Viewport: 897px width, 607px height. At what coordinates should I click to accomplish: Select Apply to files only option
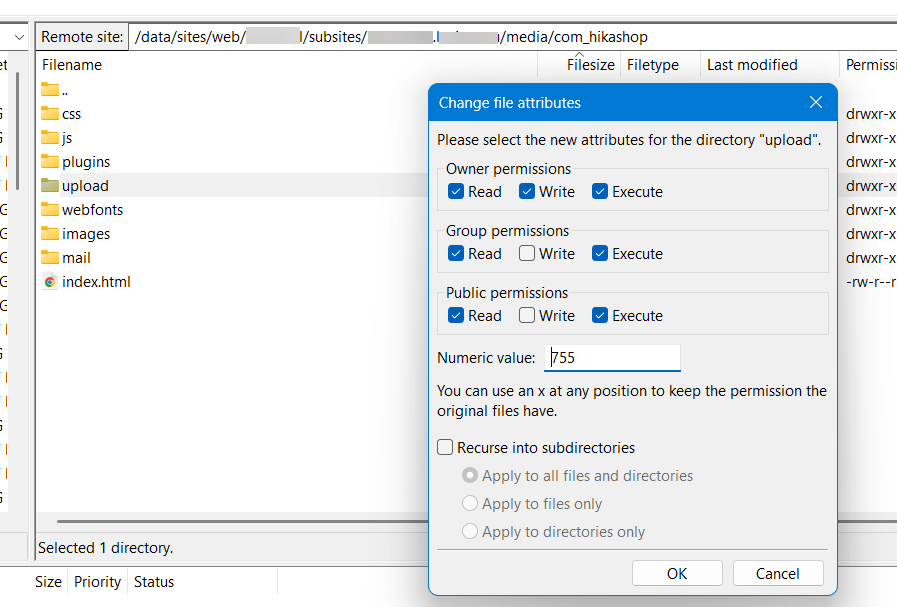470,504
